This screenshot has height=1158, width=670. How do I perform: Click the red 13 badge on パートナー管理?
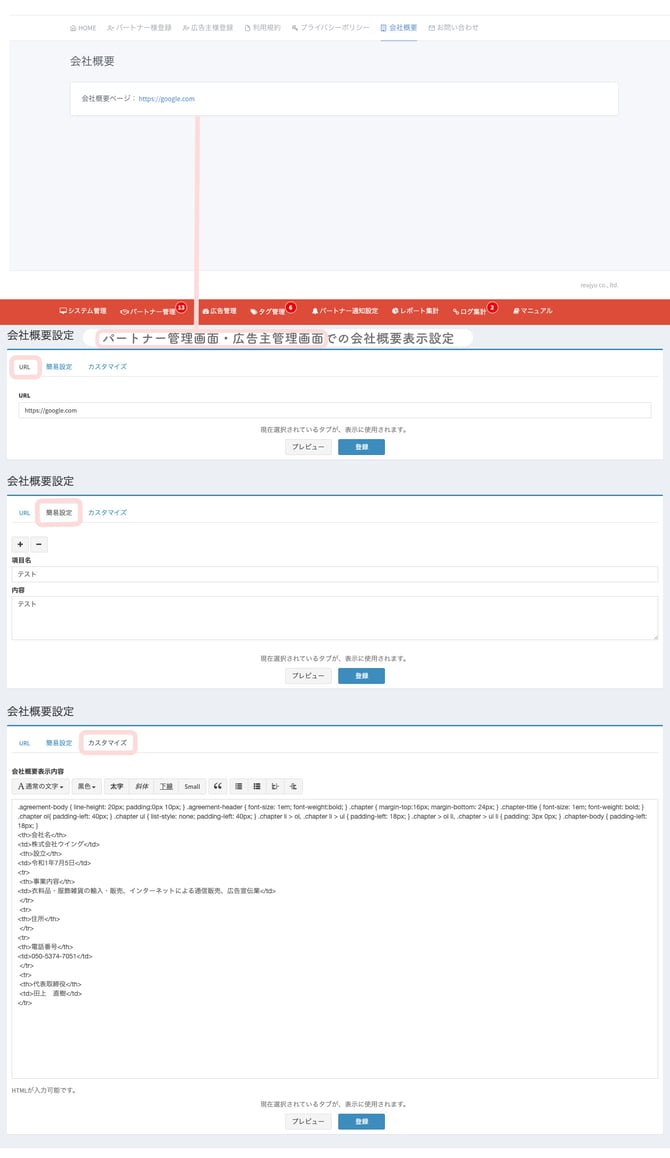point(181,307)
